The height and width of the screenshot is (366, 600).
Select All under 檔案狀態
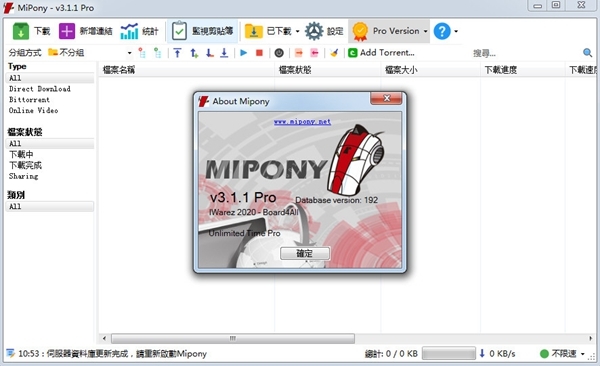pos(50,144)
